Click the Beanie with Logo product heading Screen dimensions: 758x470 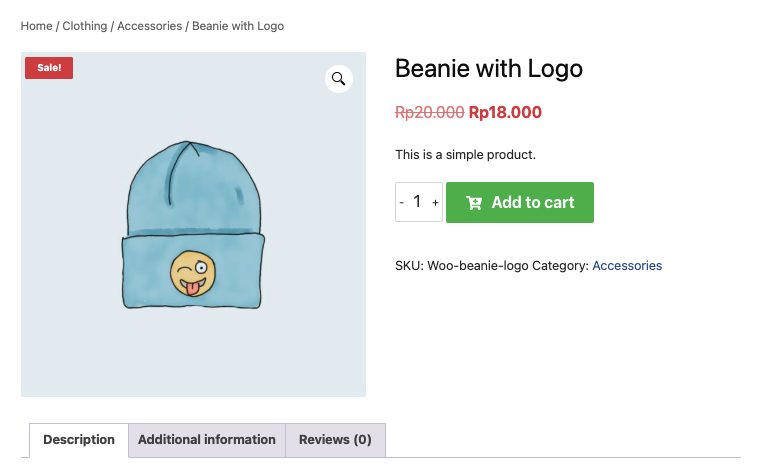pyautogui.click(x=489, y=69)
